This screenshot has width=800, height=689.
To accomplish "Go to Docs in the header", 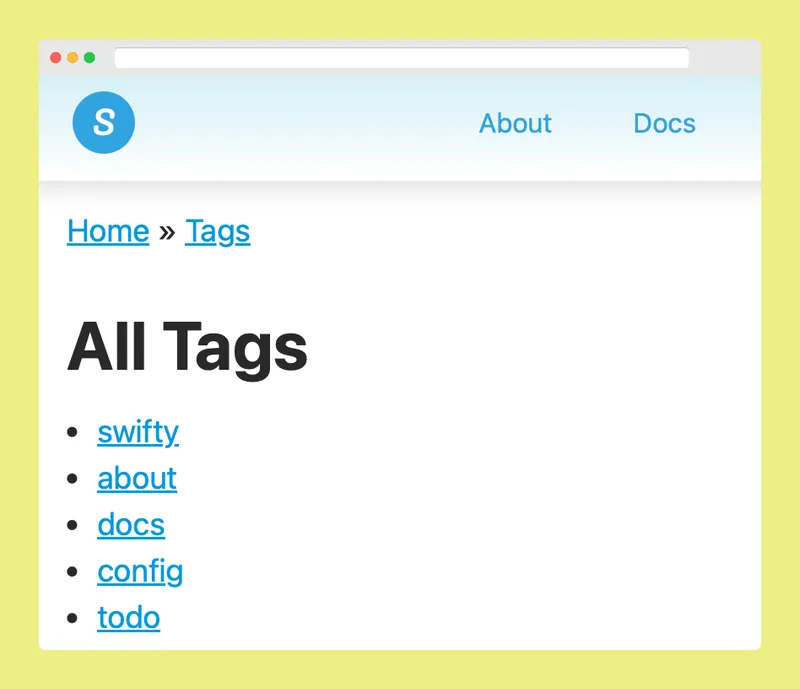I will [x=664, y=123].
